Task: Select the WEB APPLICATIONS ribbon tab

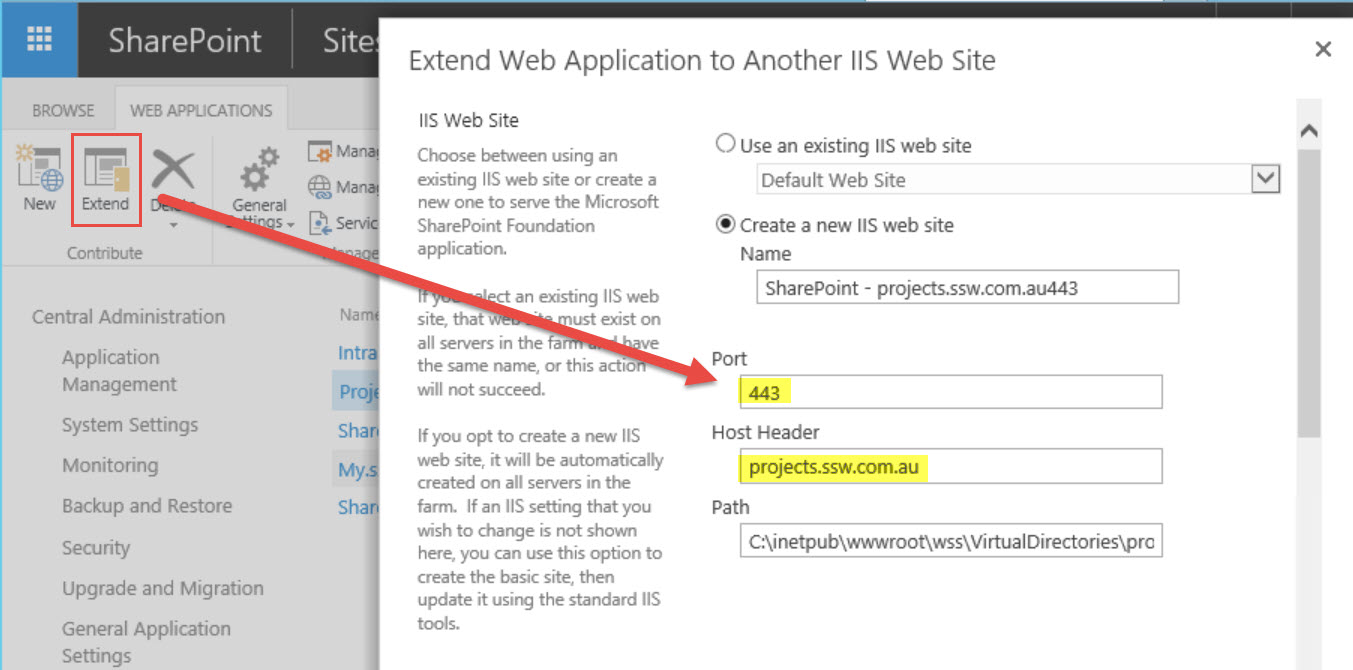Action: click(x=201, y=110)
